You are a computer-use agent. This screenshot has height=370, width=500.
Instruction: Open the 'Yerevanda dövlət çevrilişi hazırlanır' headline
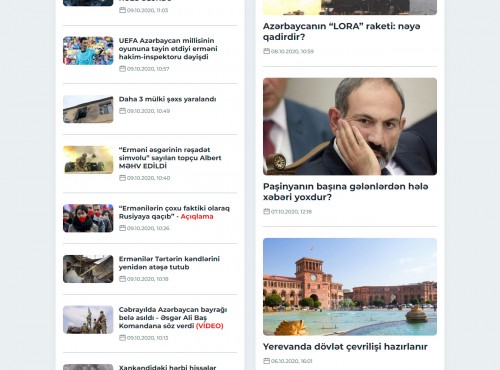tap(345, 347)
